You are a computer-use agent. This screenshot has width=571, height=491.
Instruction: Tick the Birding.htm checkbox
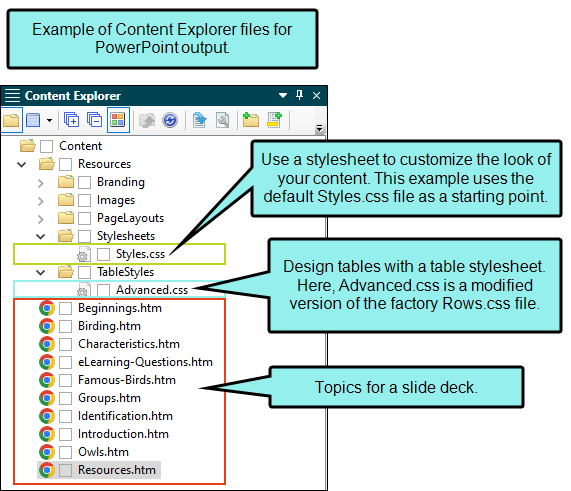66,326
